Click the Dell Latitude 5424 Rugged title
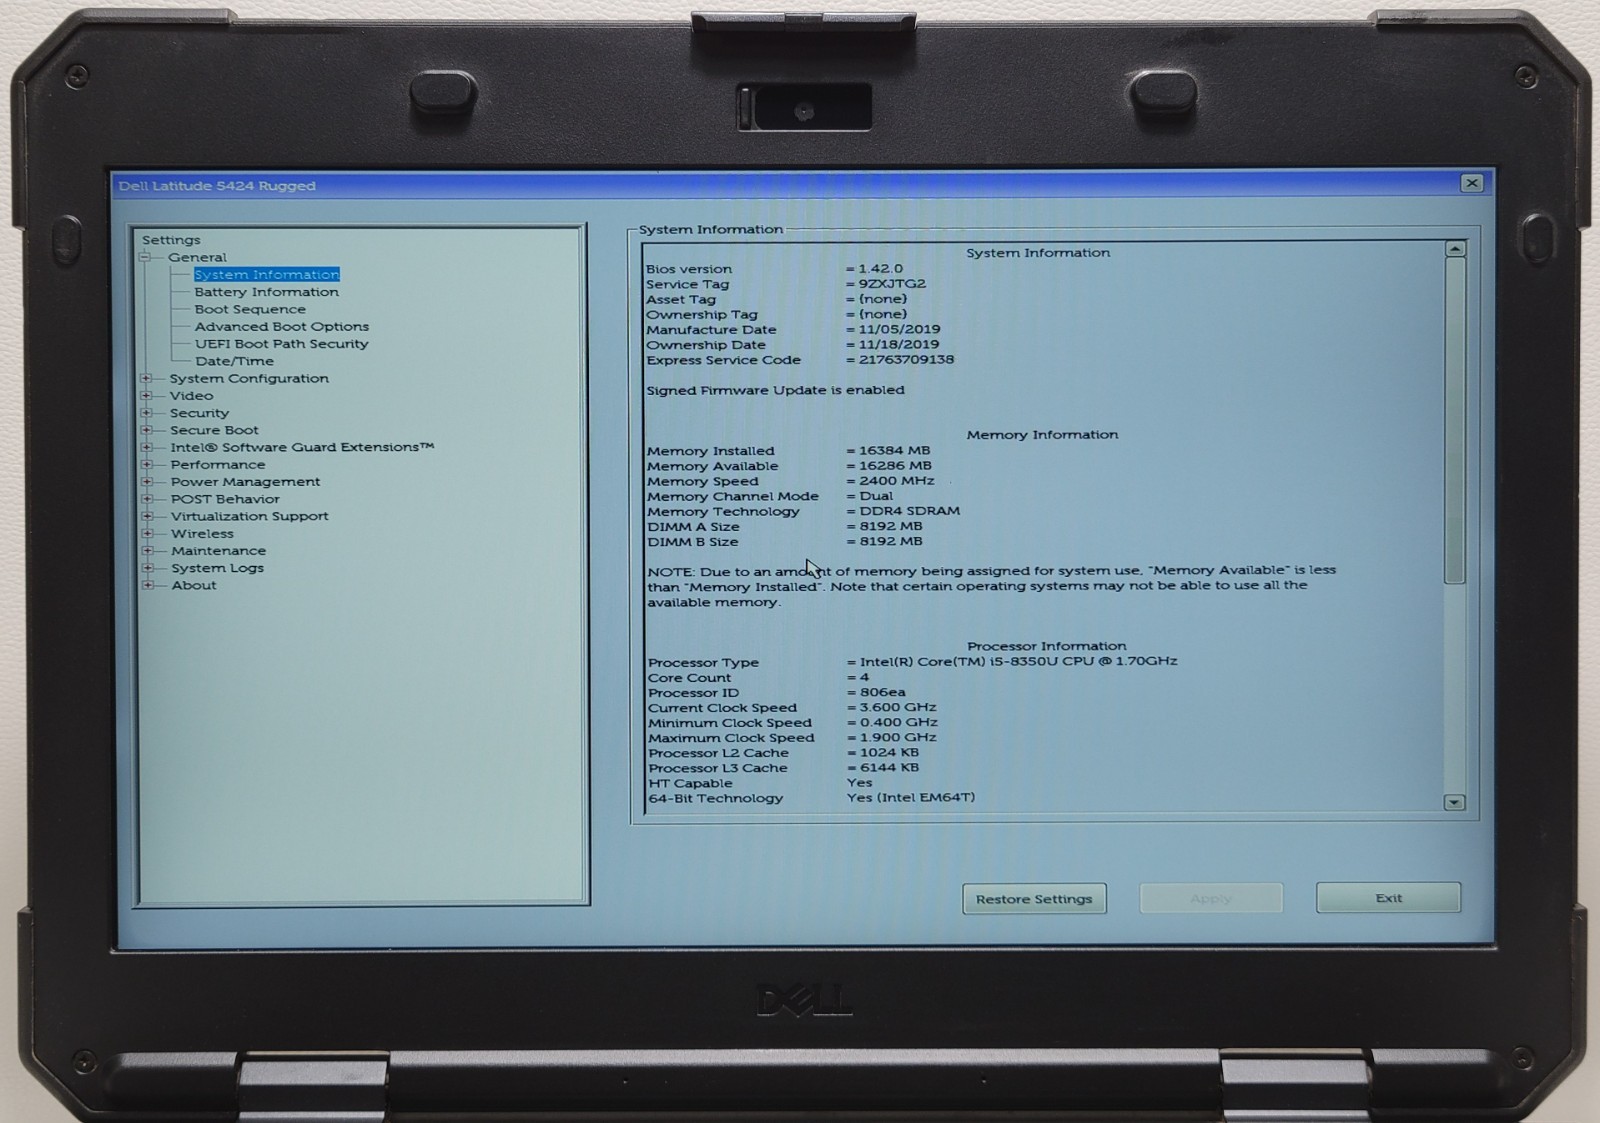The height and width of the screenshot is (1123, 1600). point(217,185)
